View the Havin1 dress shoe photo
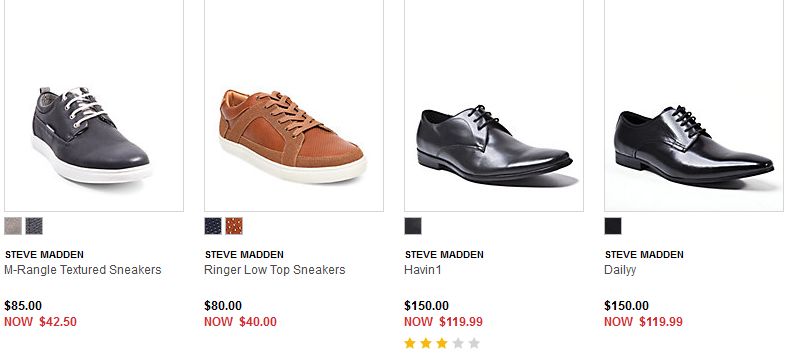The width and height of the screenshot is (796, 363). (494, 105)
